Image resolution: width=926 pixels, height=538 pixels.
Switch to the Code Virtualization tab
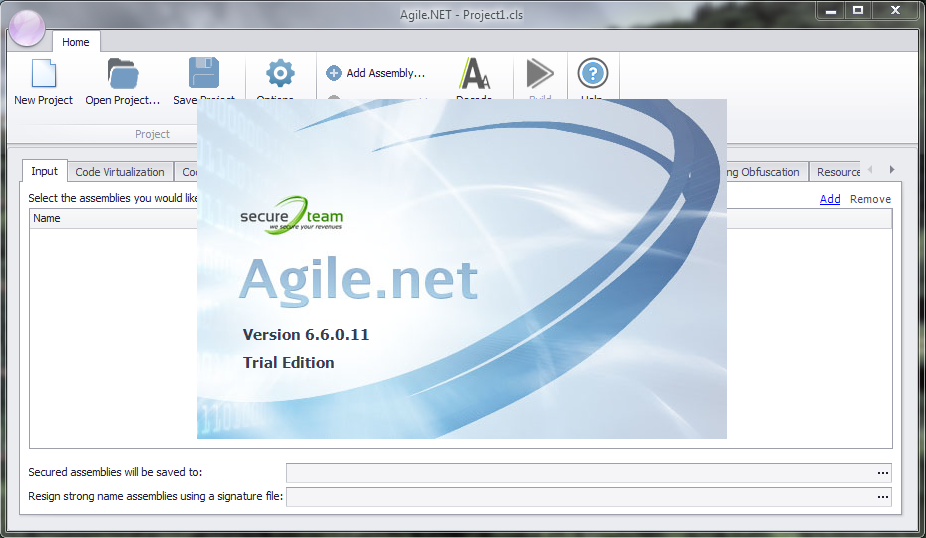tap(120, 172)
